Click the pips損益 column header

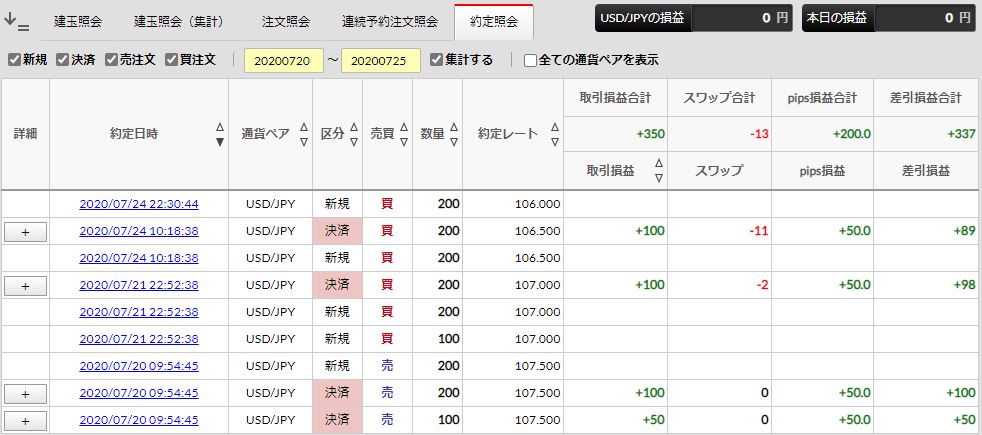822,170
